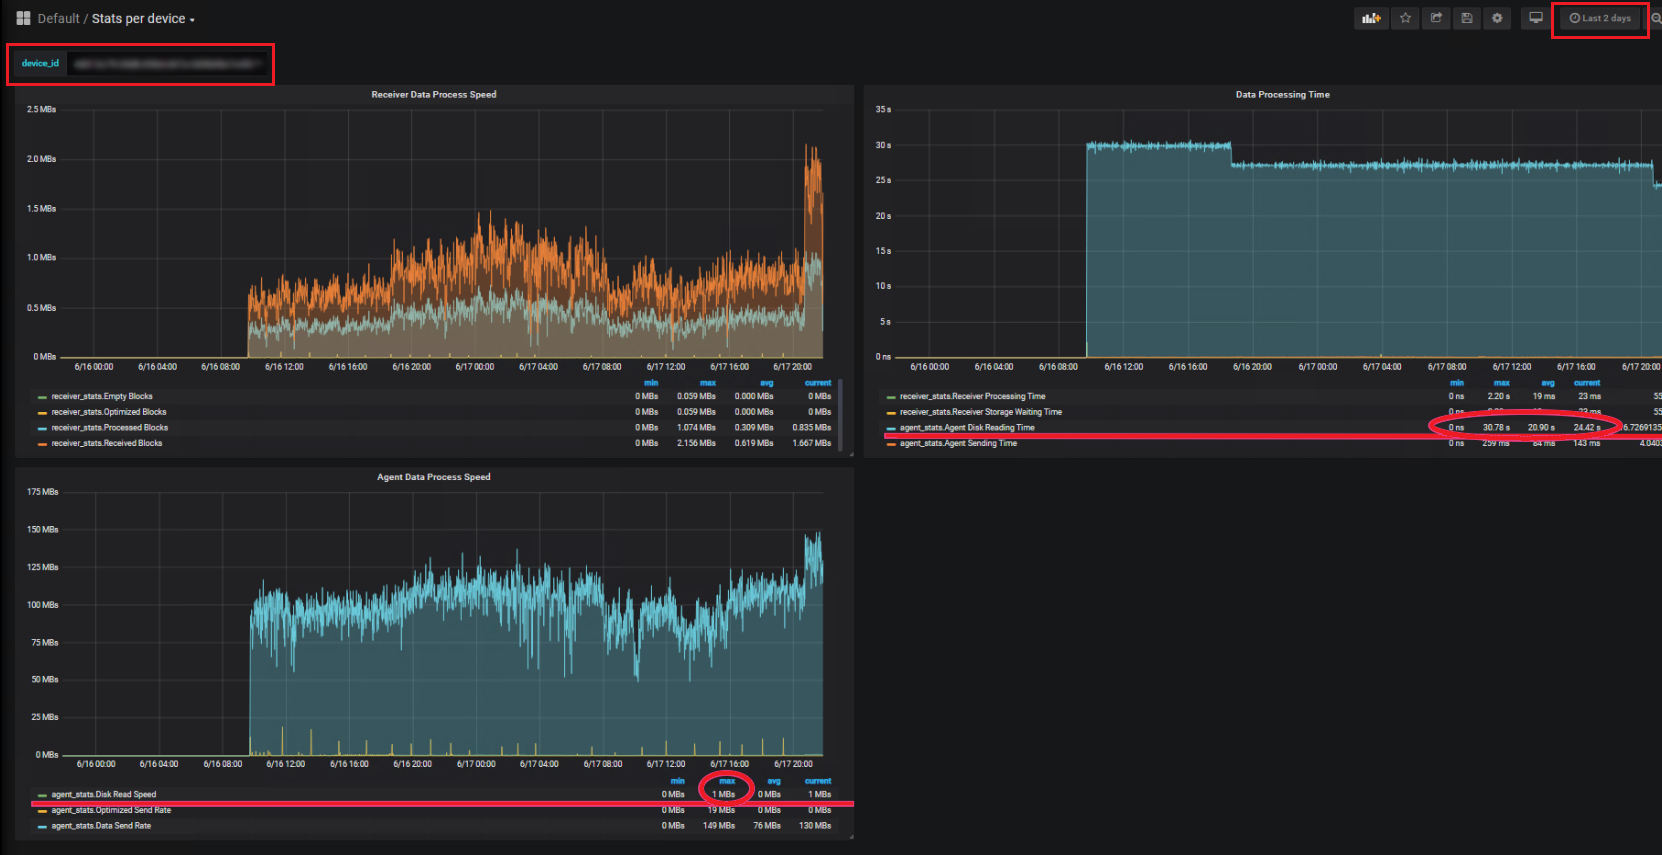This screenshot has width=1662, height=855.
Task: Sort Receiver legend by max column
Action: pos(707,383)
